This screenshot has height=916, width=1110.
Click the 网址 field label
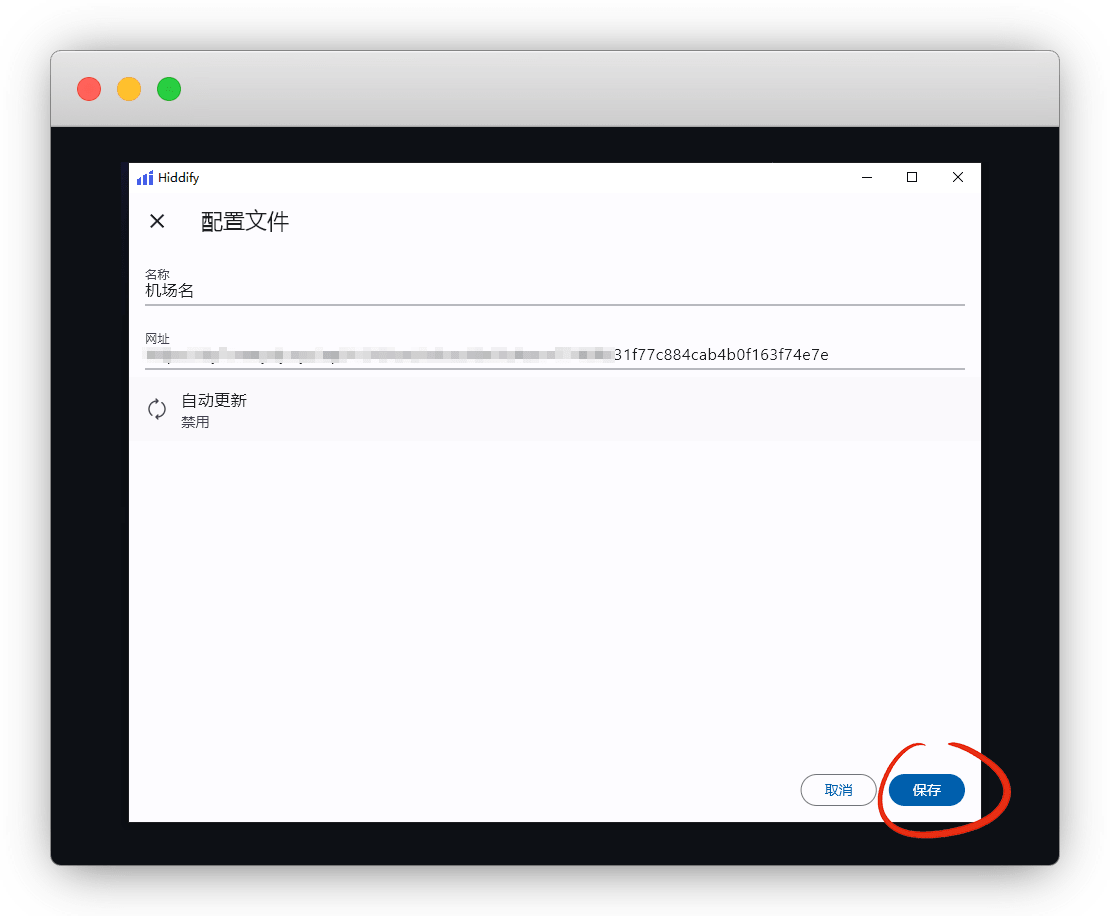coord(157,339)
